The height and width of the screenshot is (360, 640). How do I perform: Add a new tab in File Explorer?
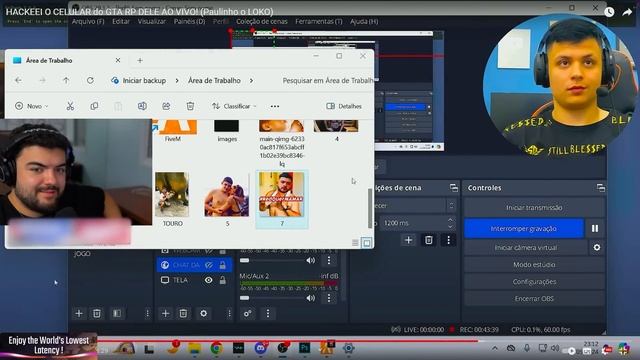(x=140, y=60)
